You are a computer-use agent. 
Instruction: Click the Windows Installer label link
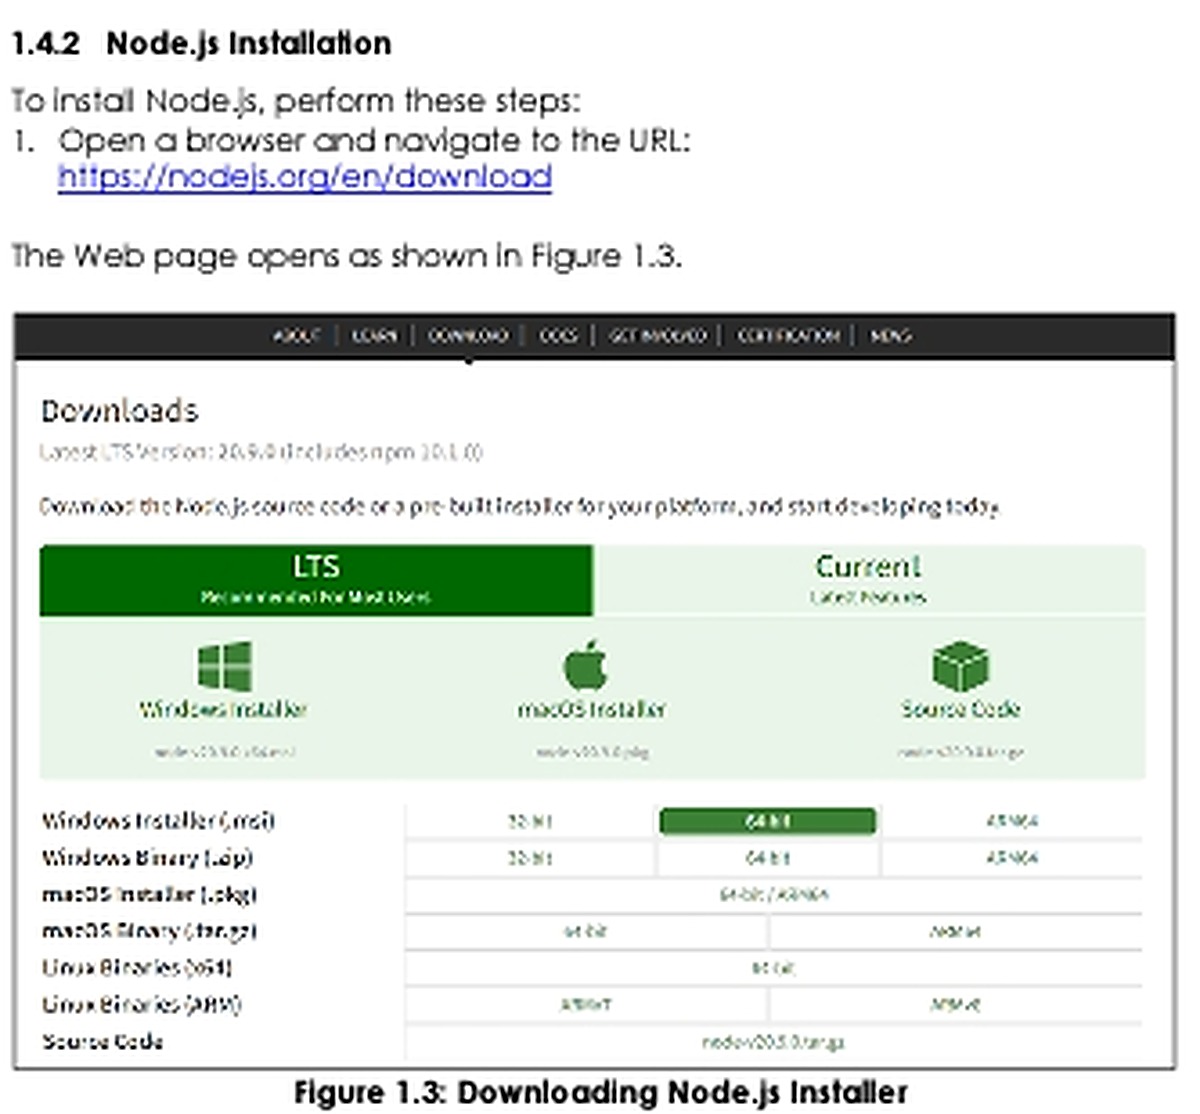[223, 709]
